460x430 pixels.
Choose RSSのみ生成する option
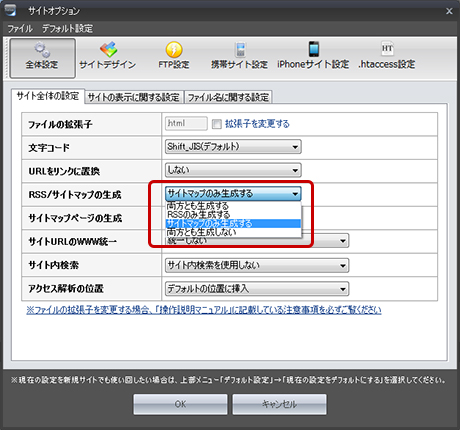tap(233, 215)
